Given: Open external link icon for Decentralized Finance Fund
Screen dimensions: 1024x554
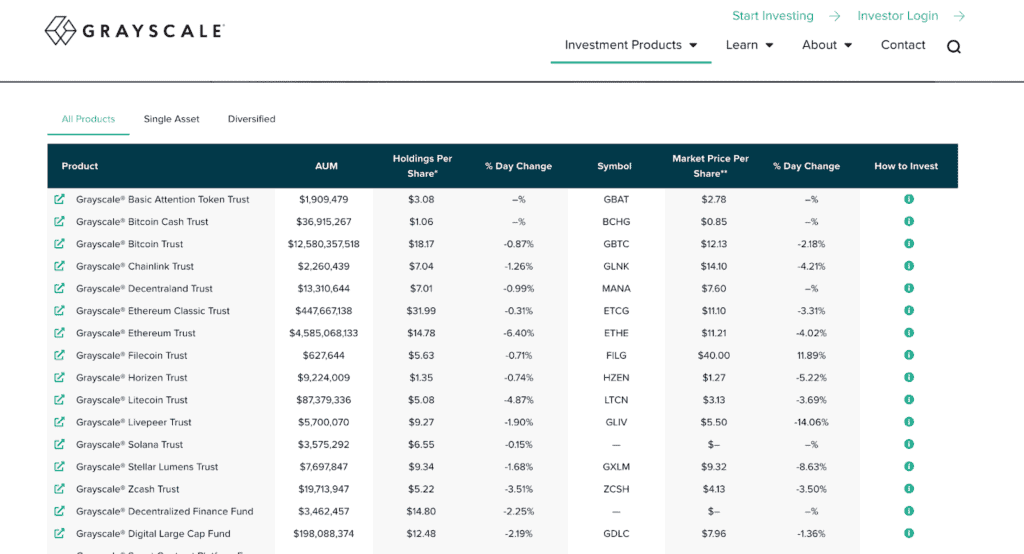Looking at the screenshot, I should pos(59,511).
